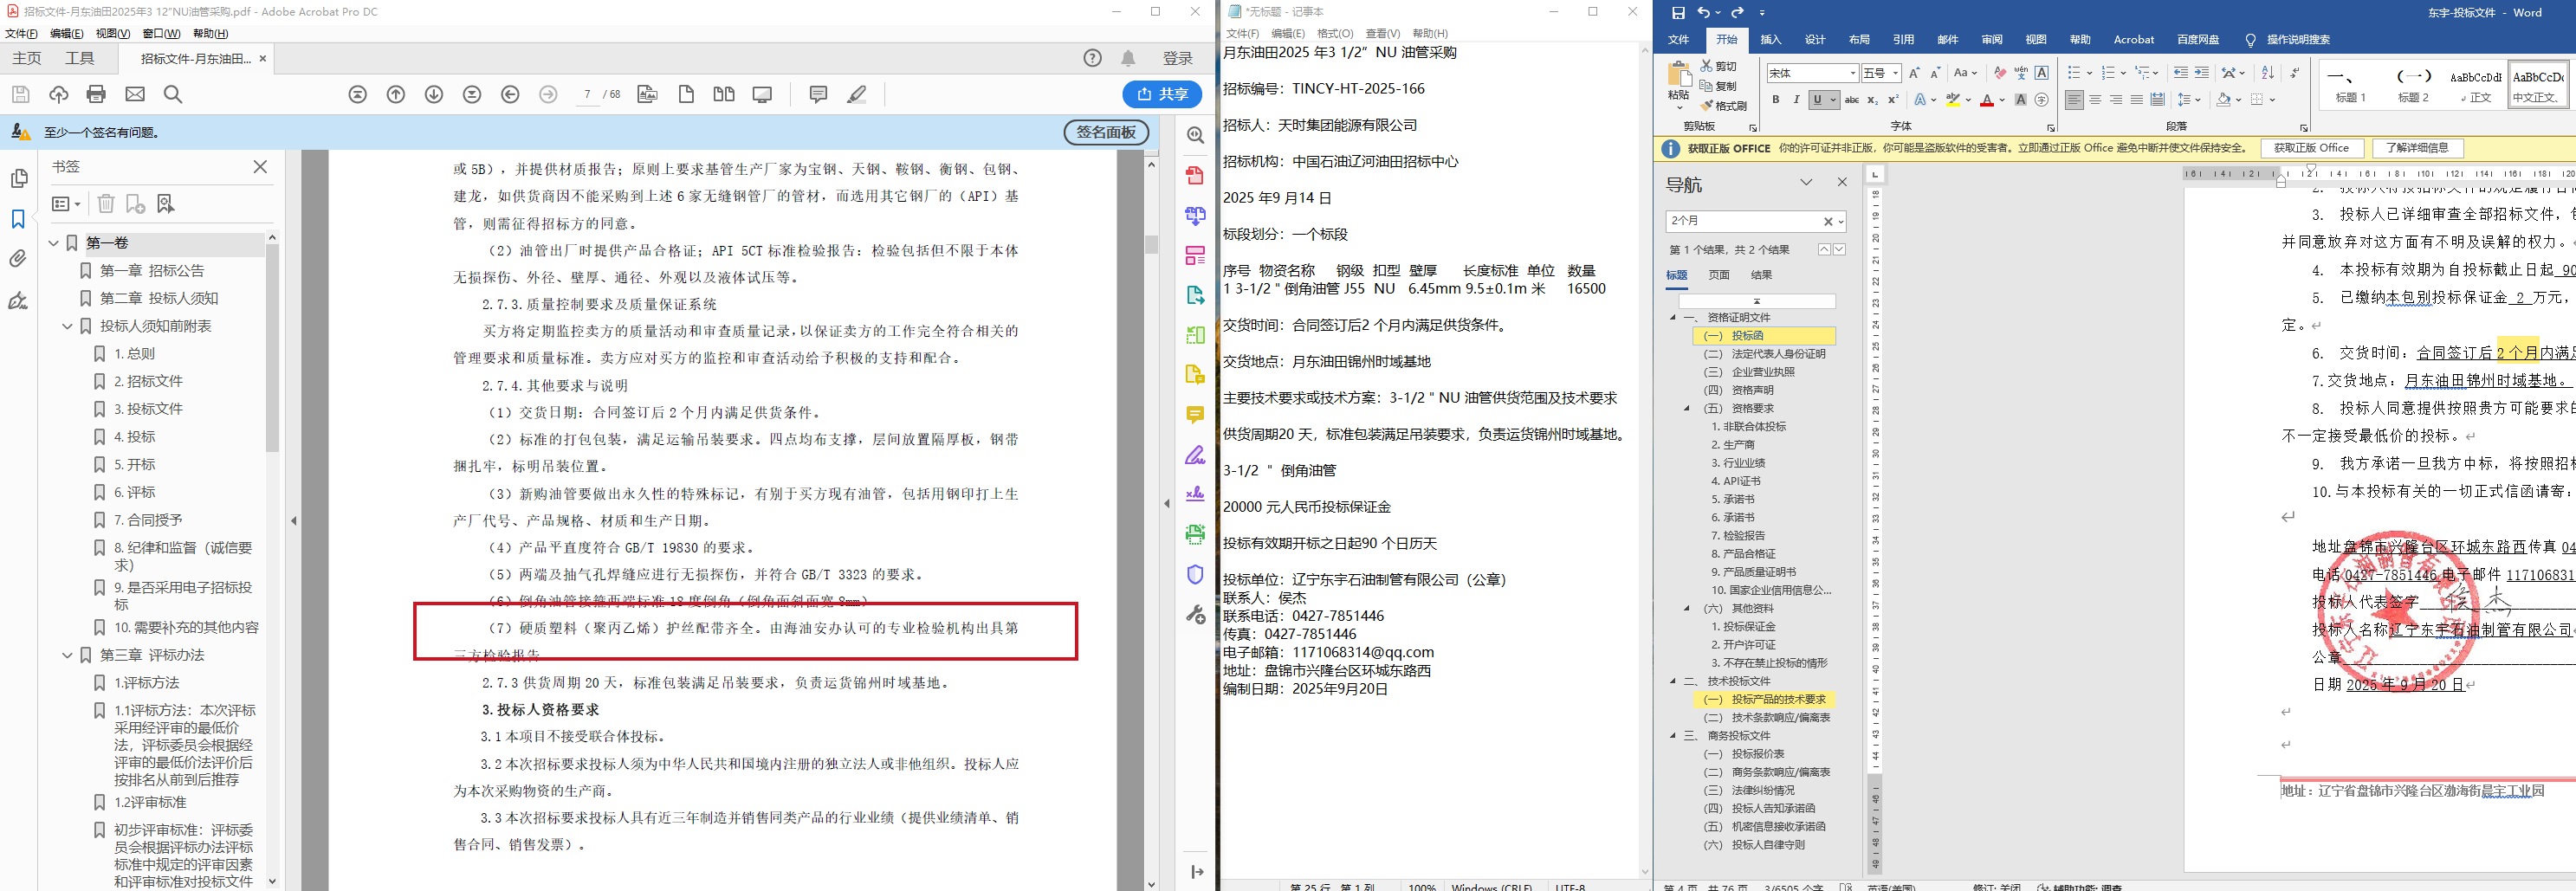This screenshot has height=891, width=2576.
Task: Jump to the last page in Acrobat
Action: pyautogui.click(x=472, y=94)
